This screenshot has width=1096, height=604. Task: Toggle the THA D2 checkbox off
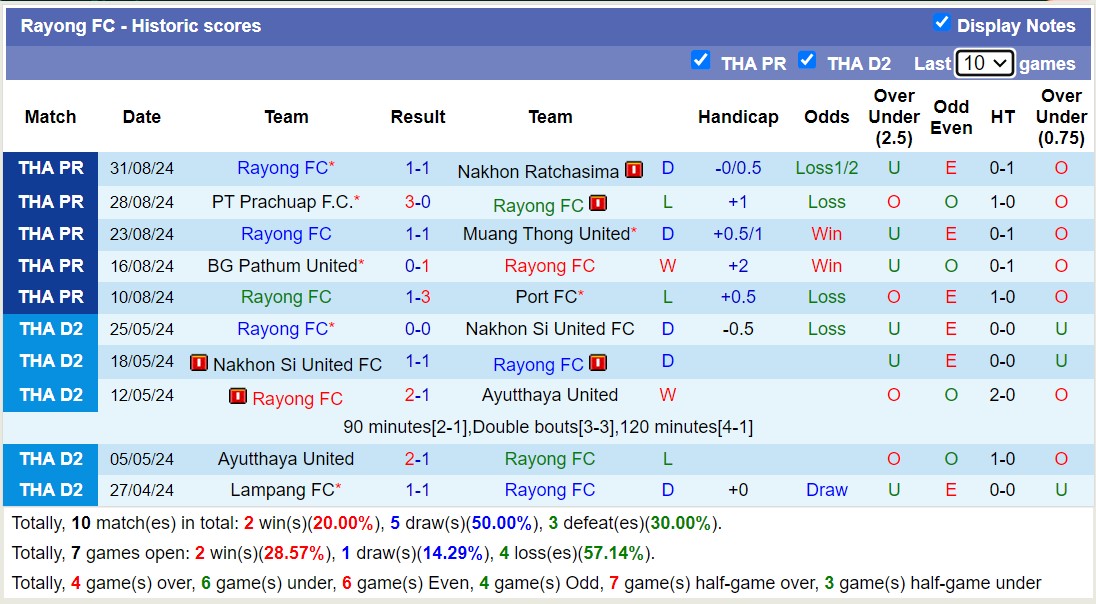(x=807, y=61)
